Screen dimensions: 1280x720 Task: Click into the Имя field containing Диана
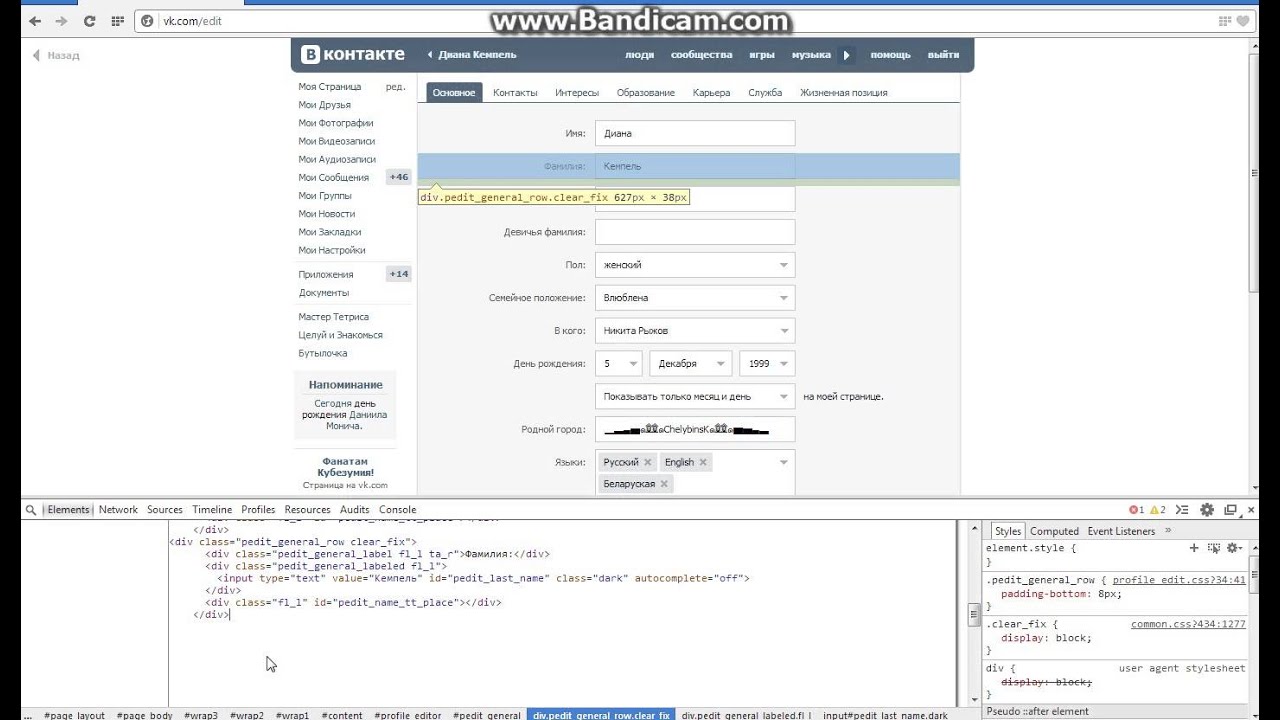click(x=695, y=133)
